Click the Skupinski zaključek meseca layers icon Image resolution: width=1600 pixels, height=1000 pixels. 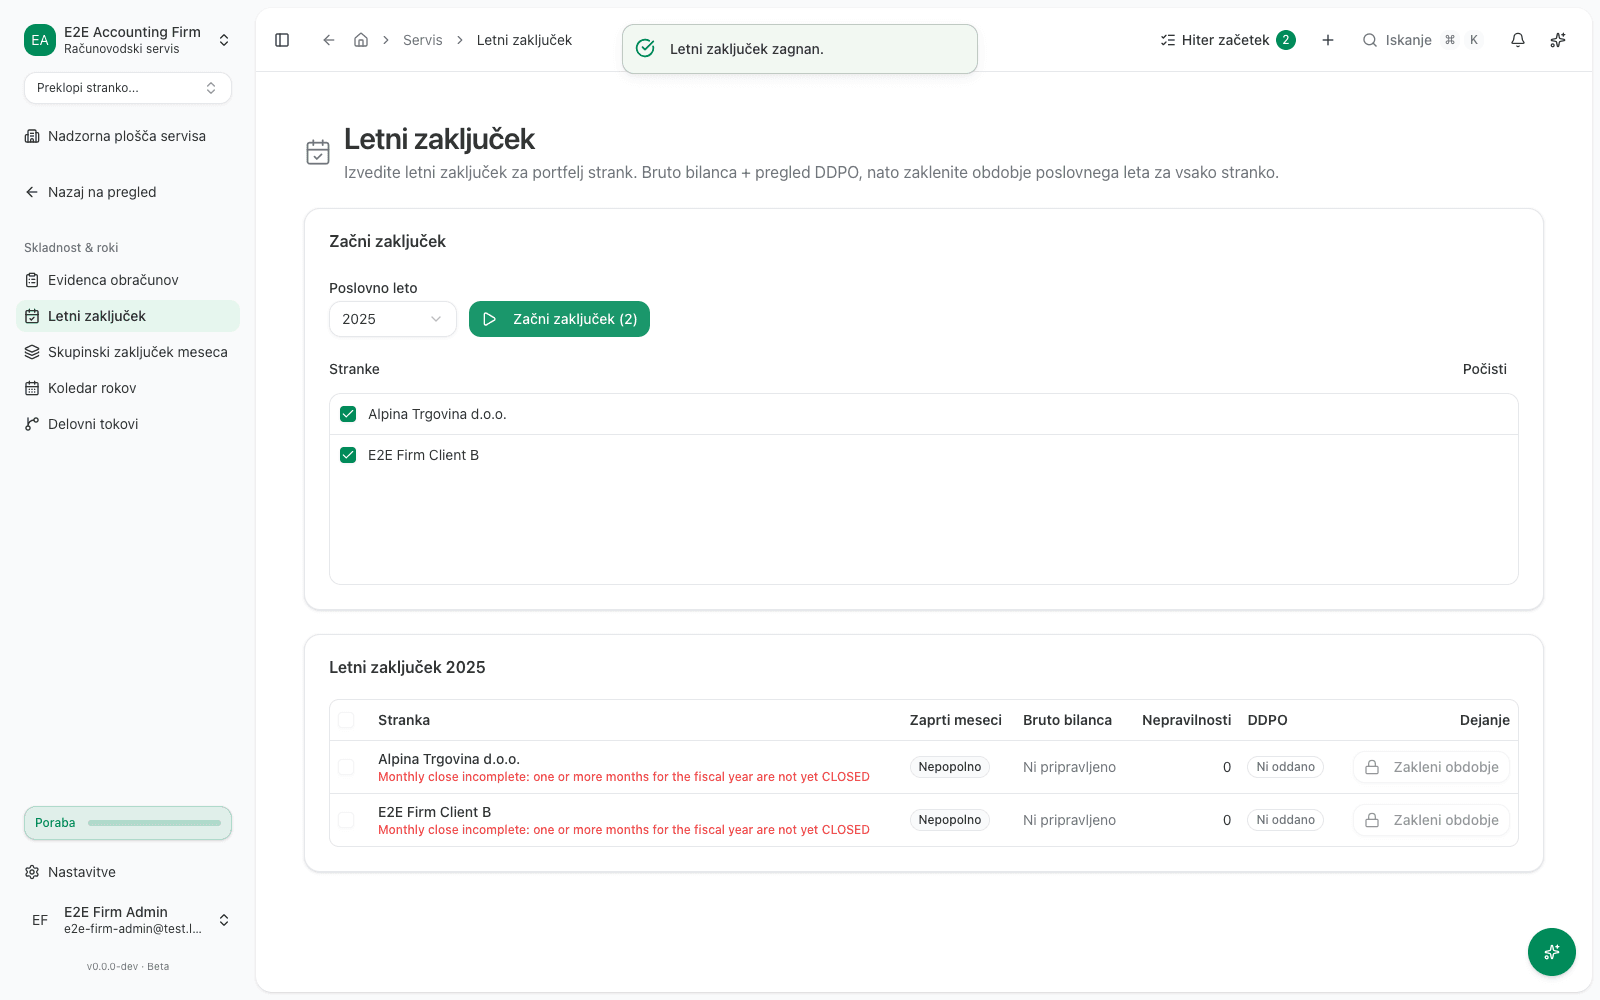[32, 352]
